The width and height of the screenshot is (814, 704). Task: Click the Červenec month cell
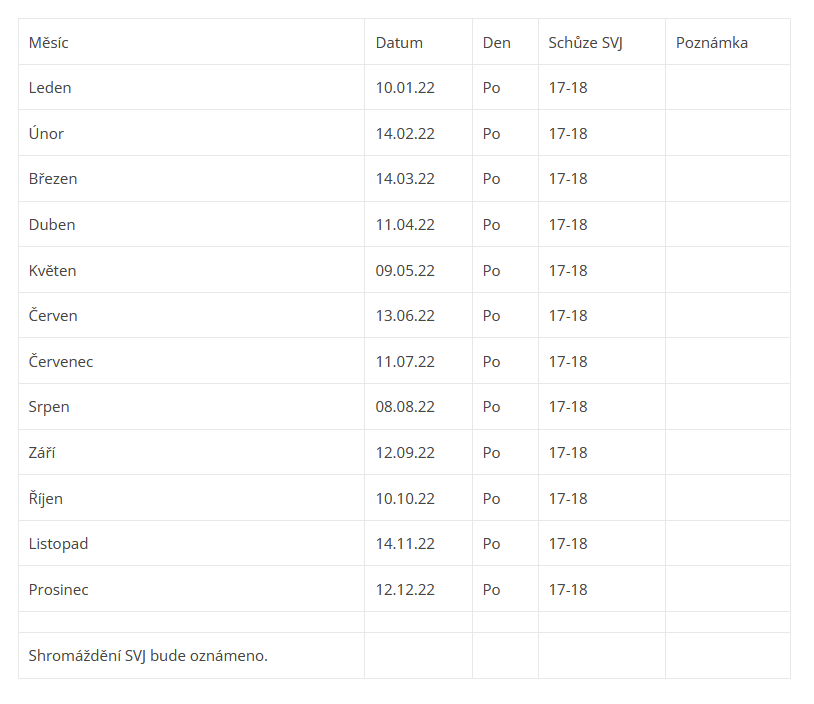tap(61, 362)
